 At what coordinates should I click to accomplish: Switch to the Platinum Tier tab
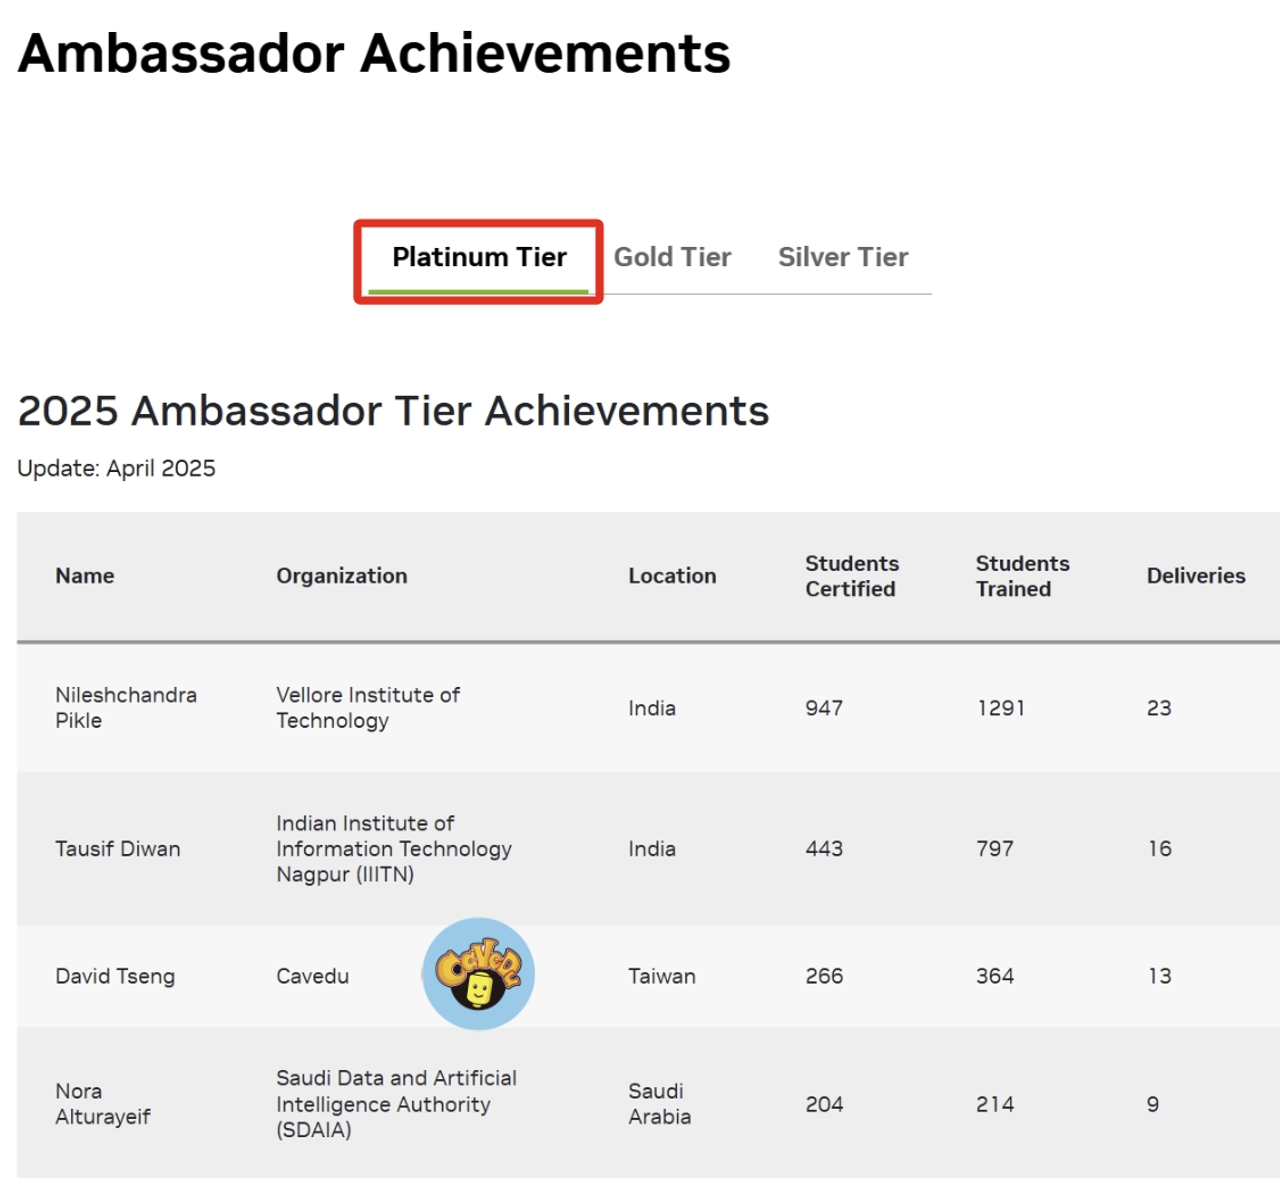click(x=479, y=258)
